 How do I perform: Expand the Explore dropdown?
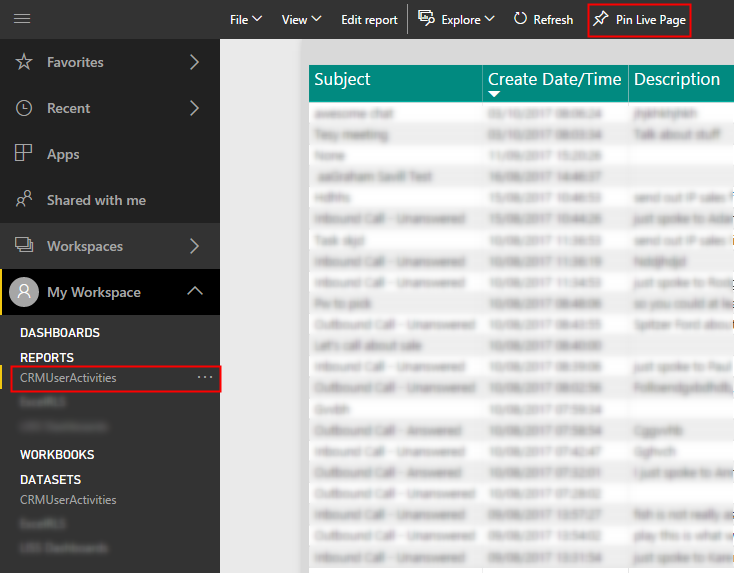coord(456,20)
